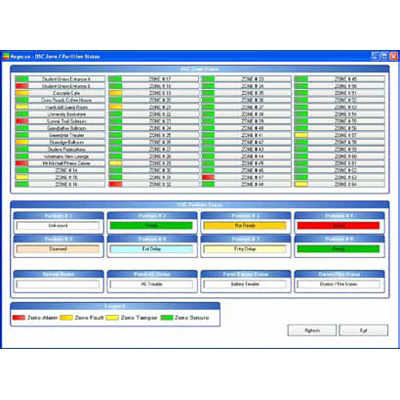This screenshot has width=400, height=400.
Task: Click the red alarm indicator for ZONE #47
Action: click(x=208, y=177)
